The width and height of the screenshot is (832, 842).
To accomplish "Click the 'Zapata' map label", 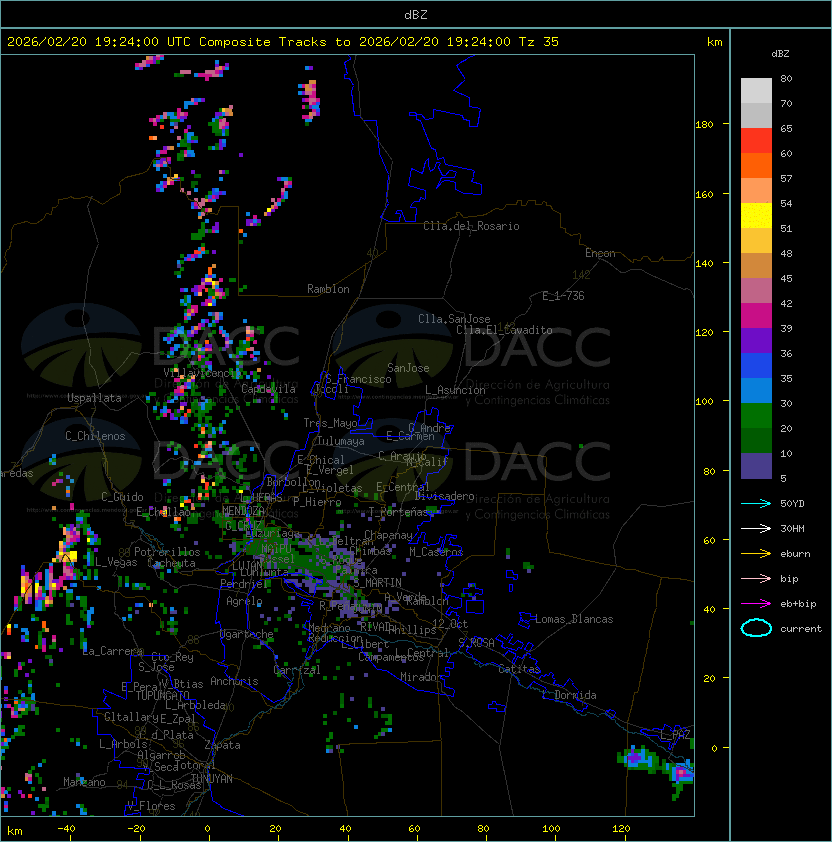I will (222, 745).
